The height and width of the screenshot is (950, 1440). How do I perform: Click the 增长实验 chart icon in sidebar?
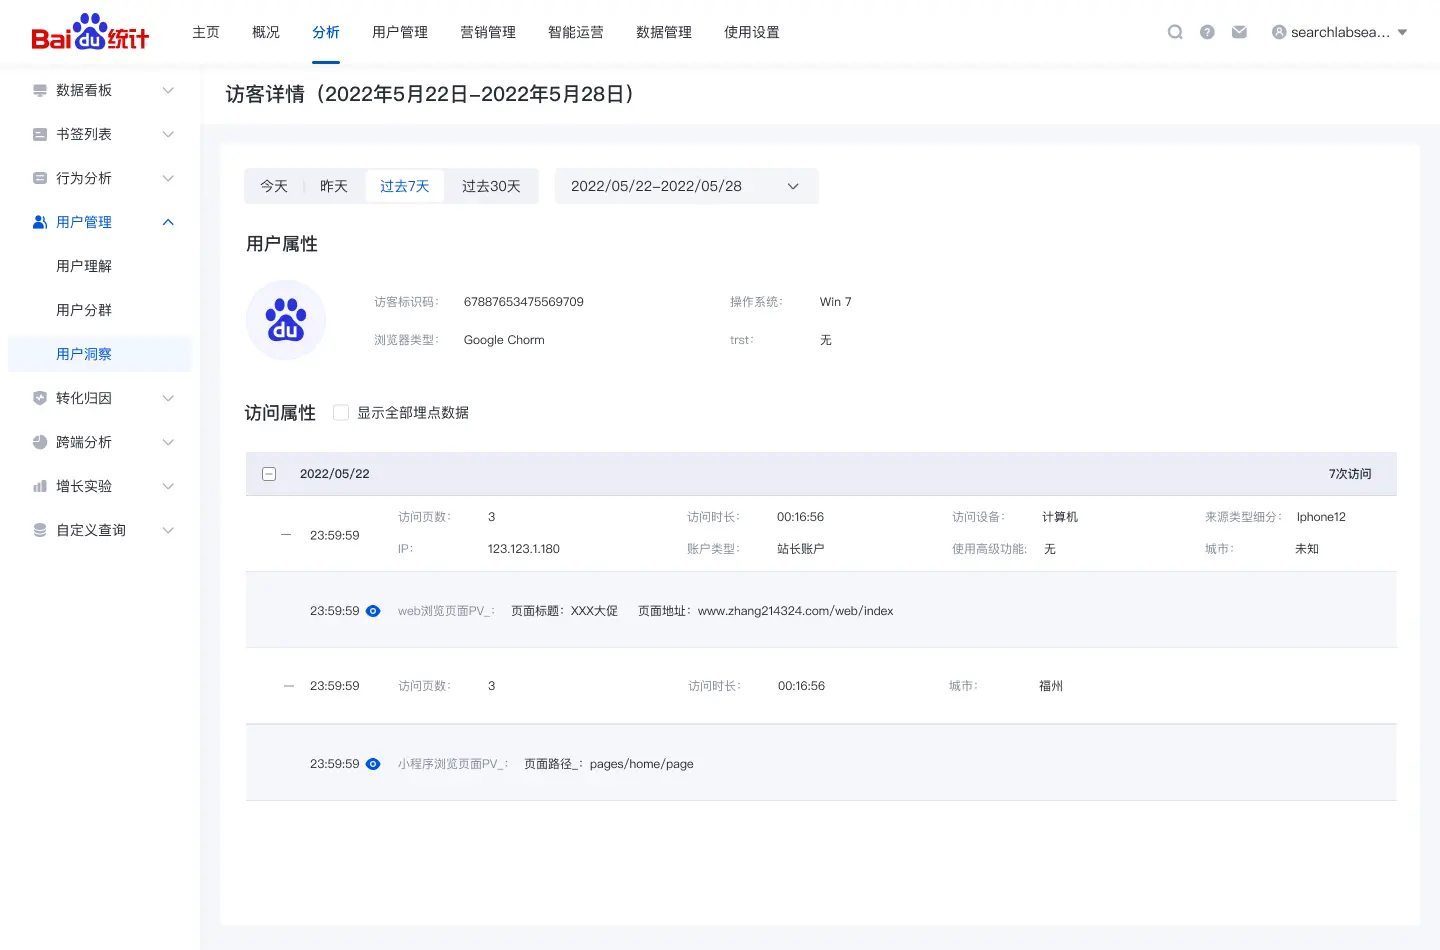(39, 486)
